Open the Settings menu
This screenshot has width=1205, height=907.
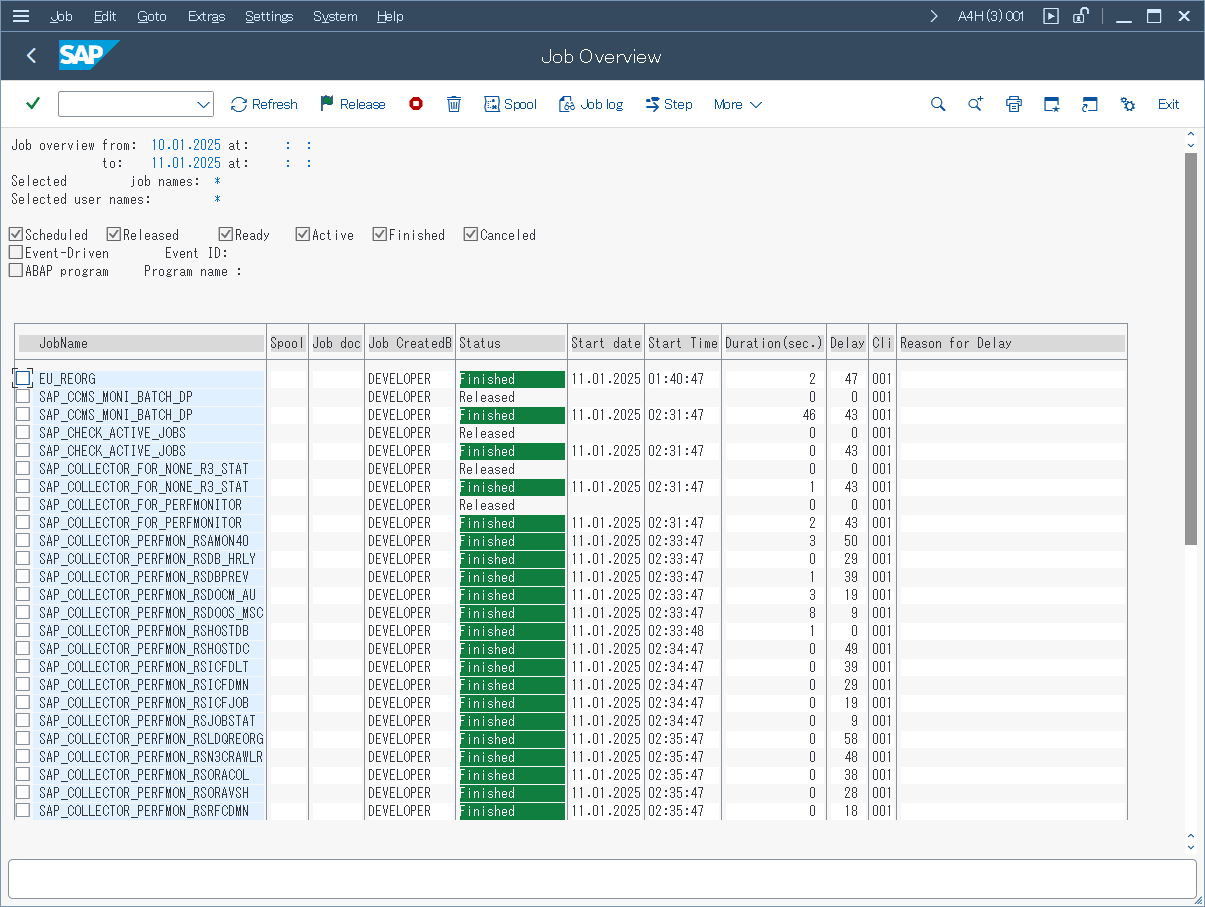point(269,16)
